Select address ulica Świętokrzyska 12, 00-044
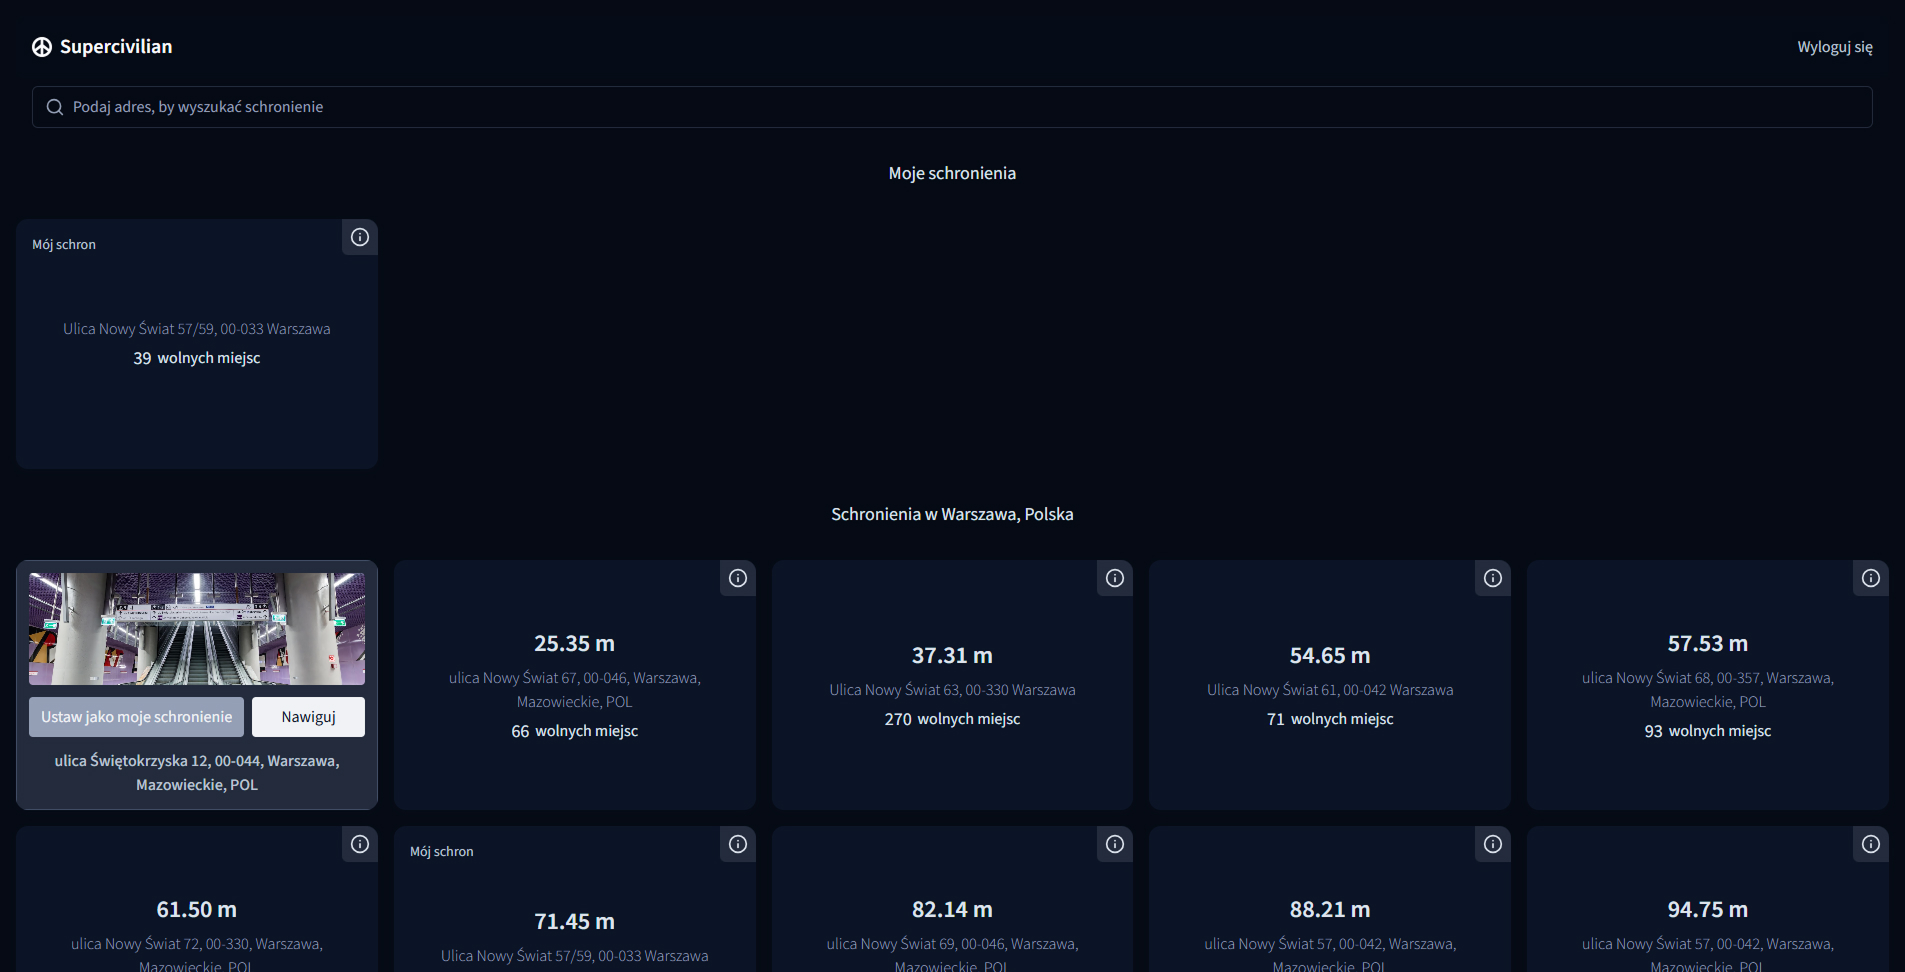The image size is (1905, 972). tap(197, 773)
